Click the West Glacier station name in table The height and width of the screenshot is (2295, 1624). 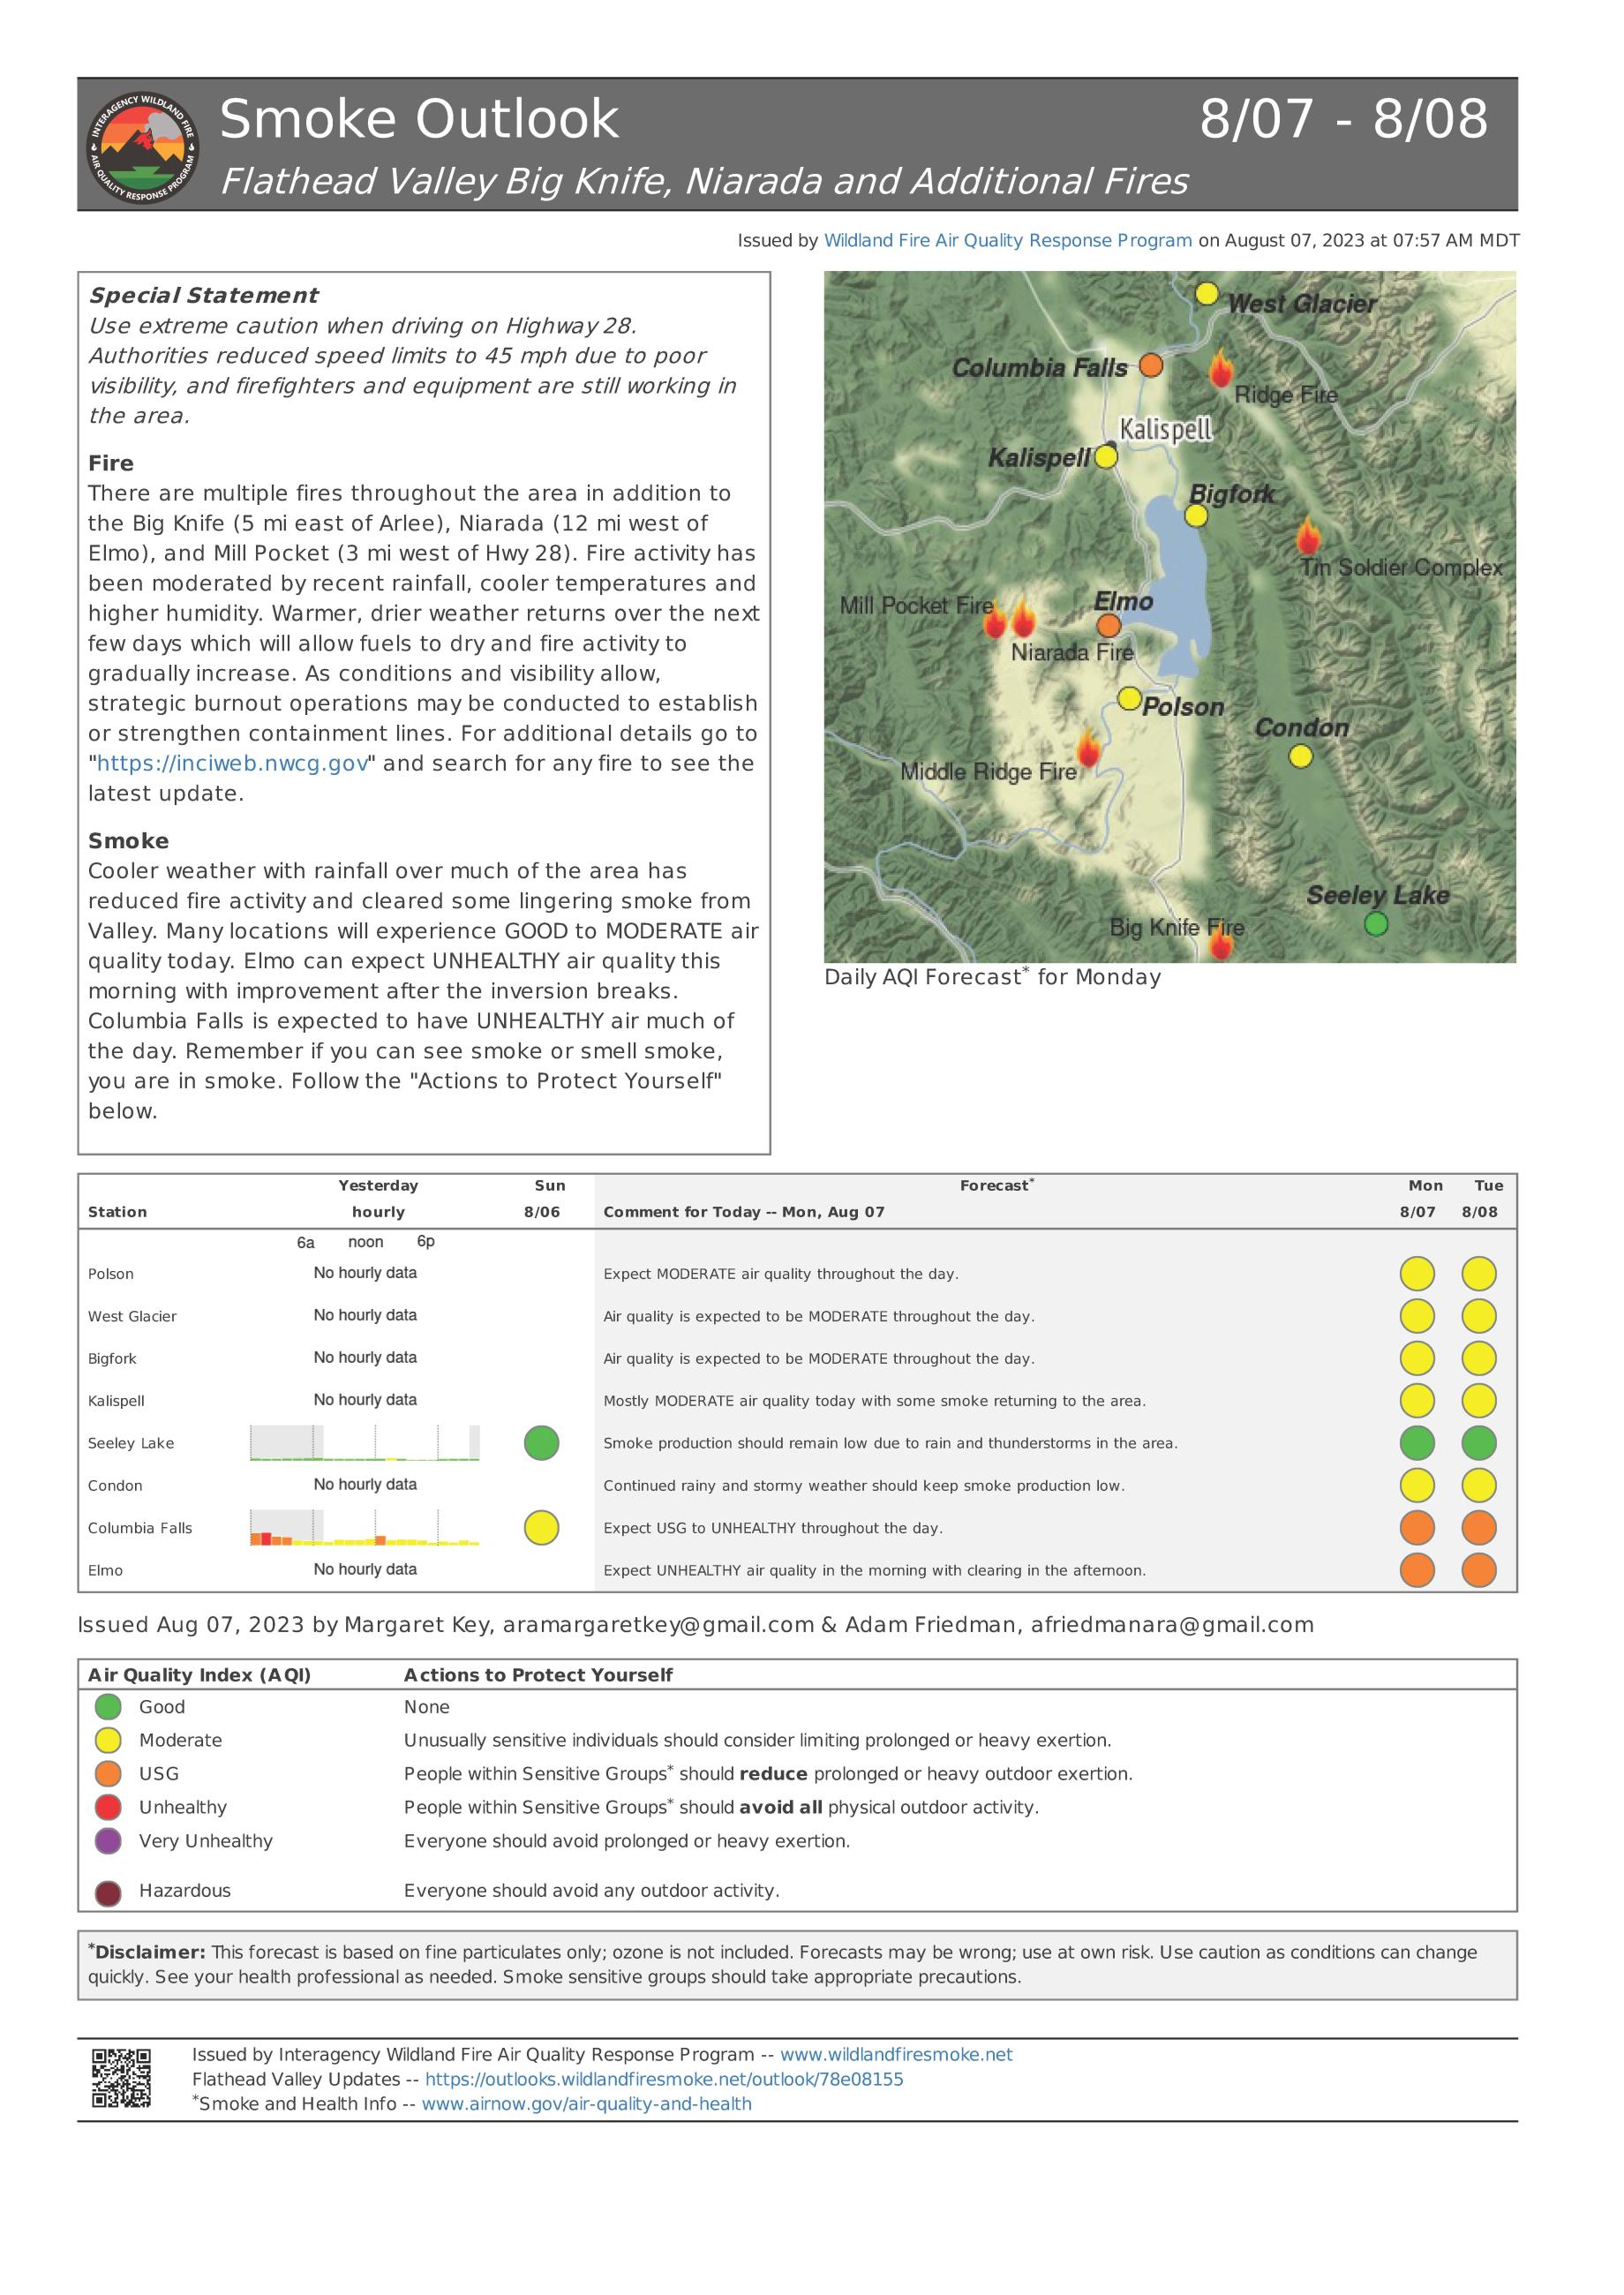[132, 1316]
